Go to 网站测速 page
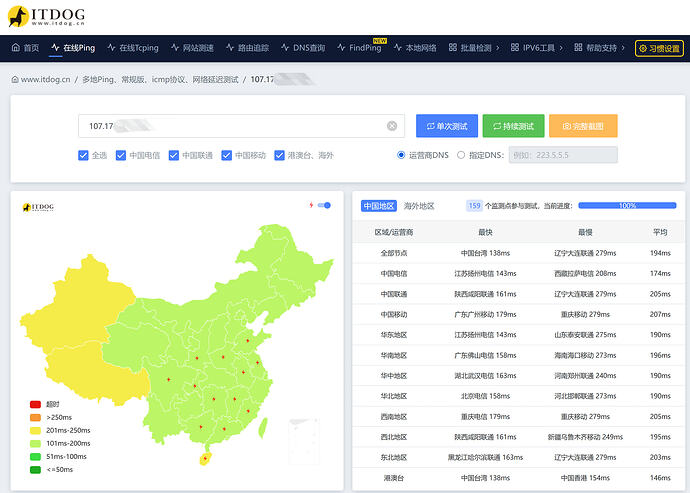Image resolution: width=690 pixels, height=493 pixels. tap(192, 48)
